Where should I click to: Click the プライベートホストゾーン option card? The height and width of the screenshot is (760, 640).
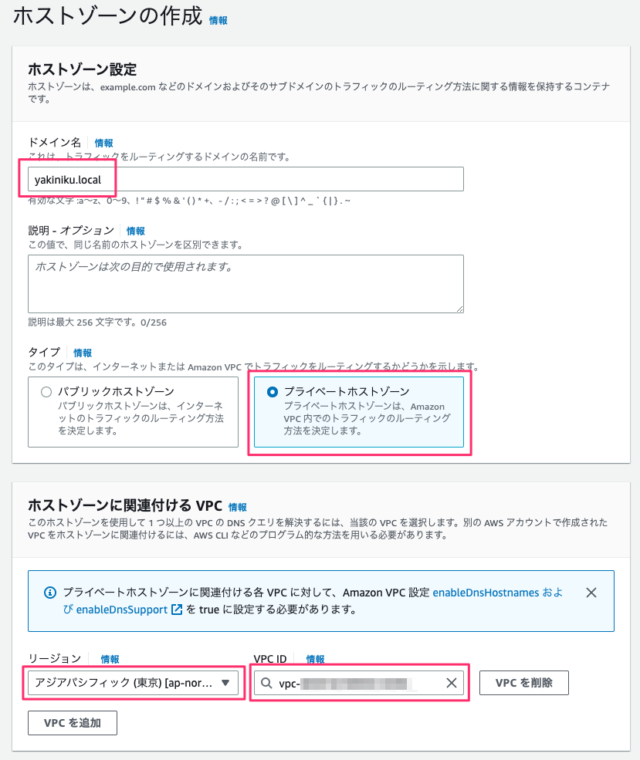click(x=359, y=412)
